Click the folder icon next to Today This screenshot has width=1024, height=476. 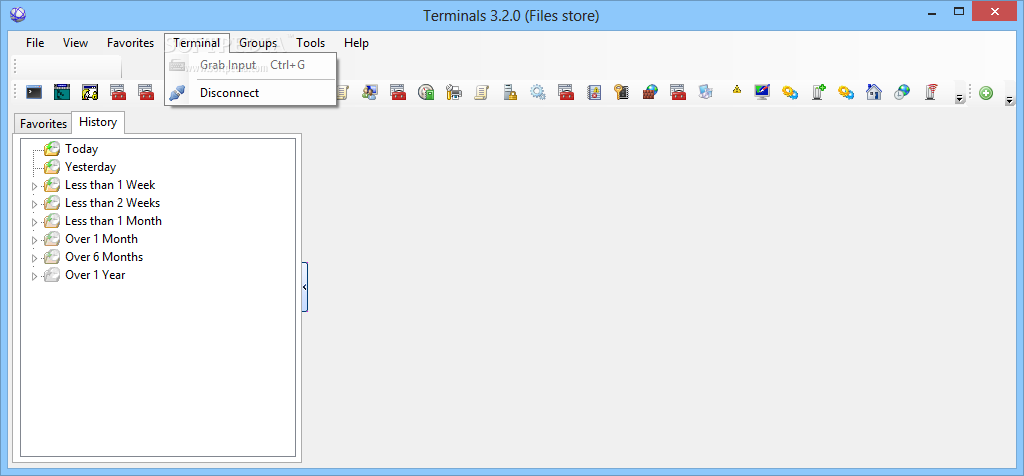pyautogui.click(x=52, y=149)
